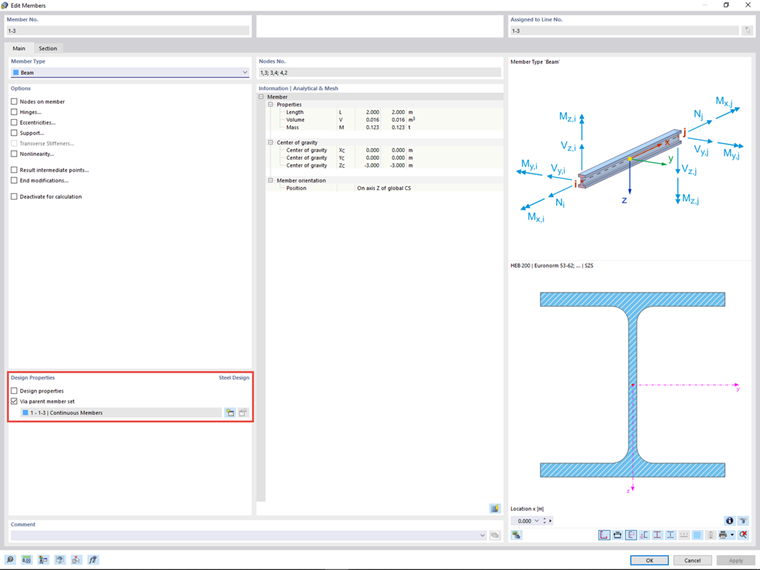Screen dimensions: 760x570
Task: Check the Design properties checkbox
Action: pyautogui.click(x=14, y=391)
